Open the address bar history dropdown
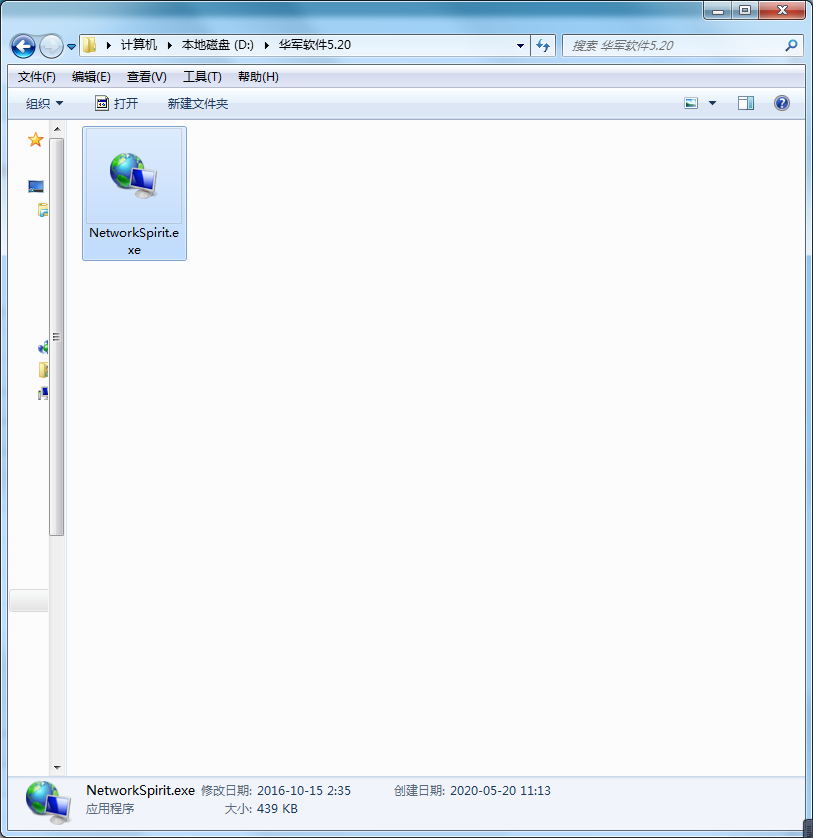813x838 pixels. 520,45
